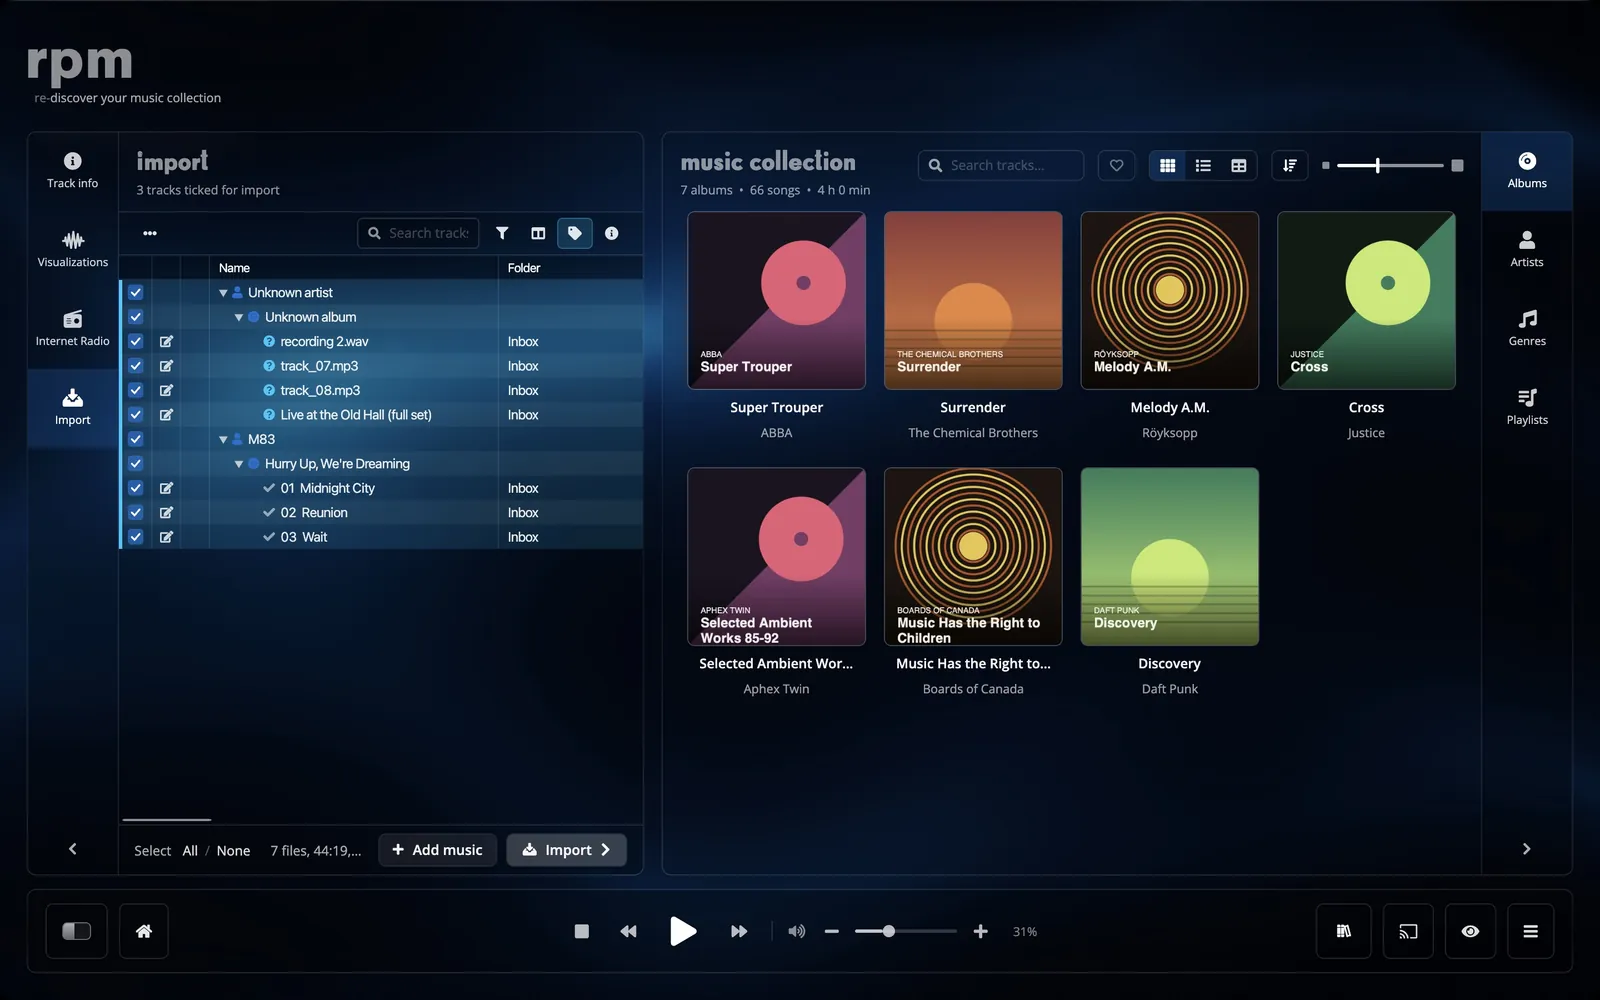The image size is (1600, 1000).
Task: Adjust the volume slider
Action: [905, 931]
